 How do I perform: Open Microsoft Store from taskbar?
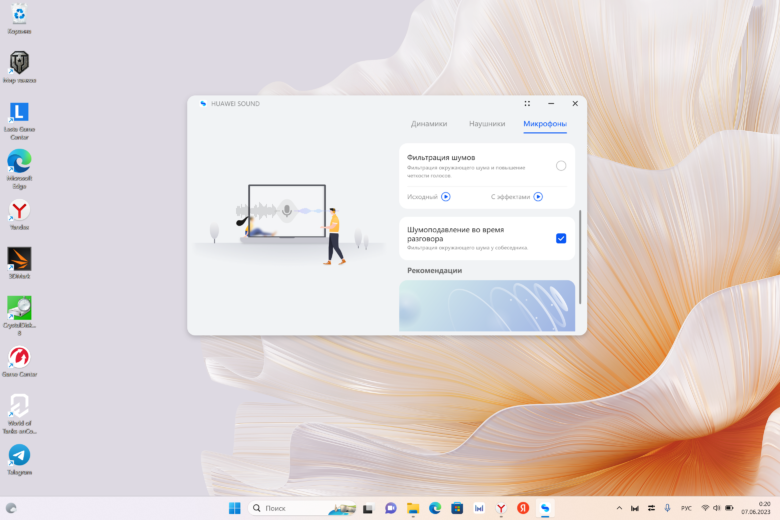[x=457, y=508]
